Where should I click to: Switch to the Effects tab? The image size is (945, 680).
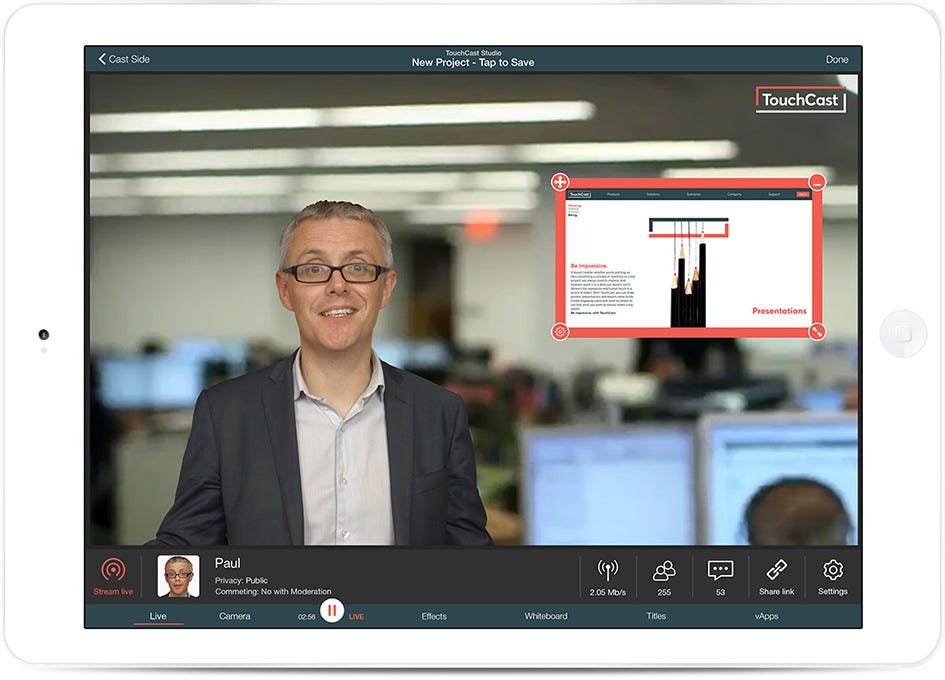(434, 616)
